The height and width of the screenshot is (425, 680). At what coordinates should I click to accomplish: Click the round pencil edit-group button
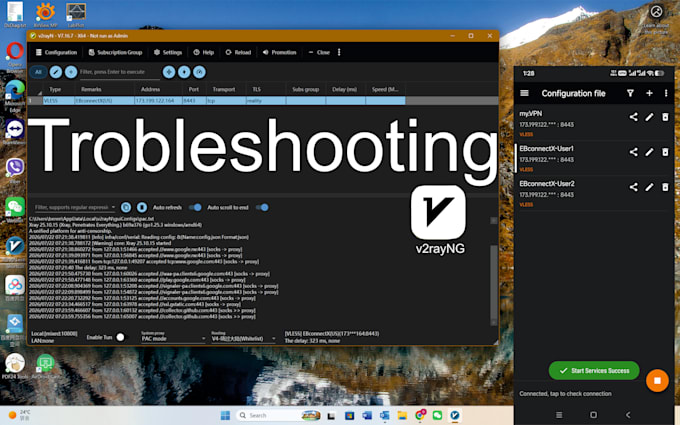[56, 72]
